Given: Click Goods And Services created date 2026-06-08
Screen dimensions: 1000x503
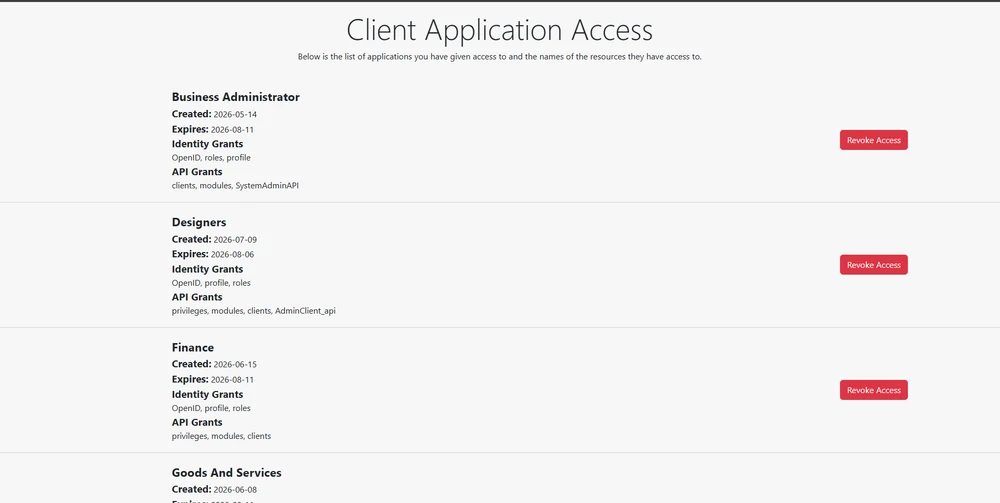Looking at the screenshot, I should click(x=235, y=490).
